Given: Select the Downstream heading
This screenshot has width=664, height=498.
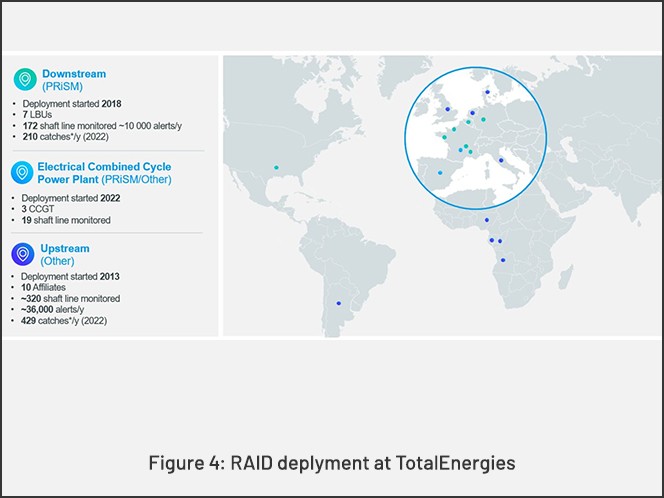Looking at the screenshot, I should (74, 74).
